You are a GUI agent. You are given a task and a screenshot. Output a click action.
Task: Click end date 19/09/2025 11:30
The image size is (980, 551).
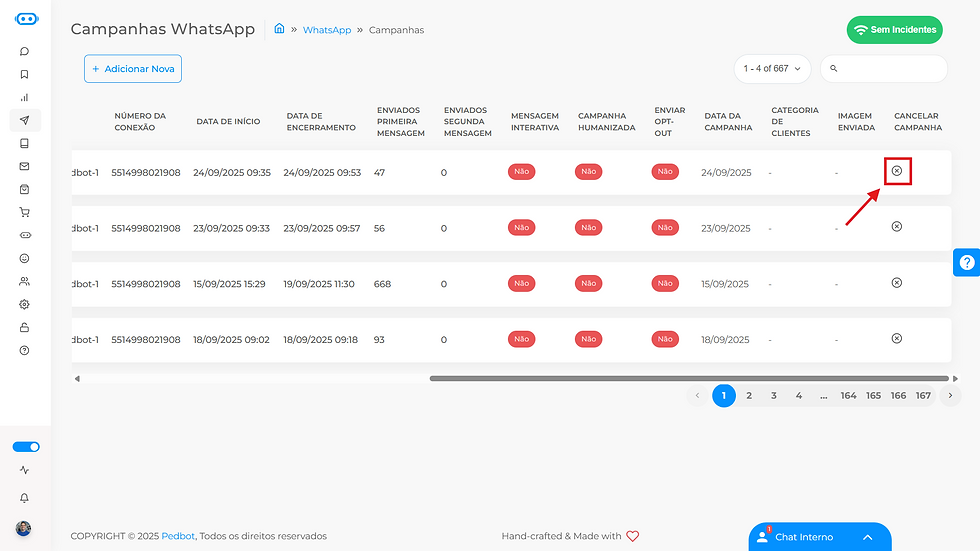click(319, 284)
